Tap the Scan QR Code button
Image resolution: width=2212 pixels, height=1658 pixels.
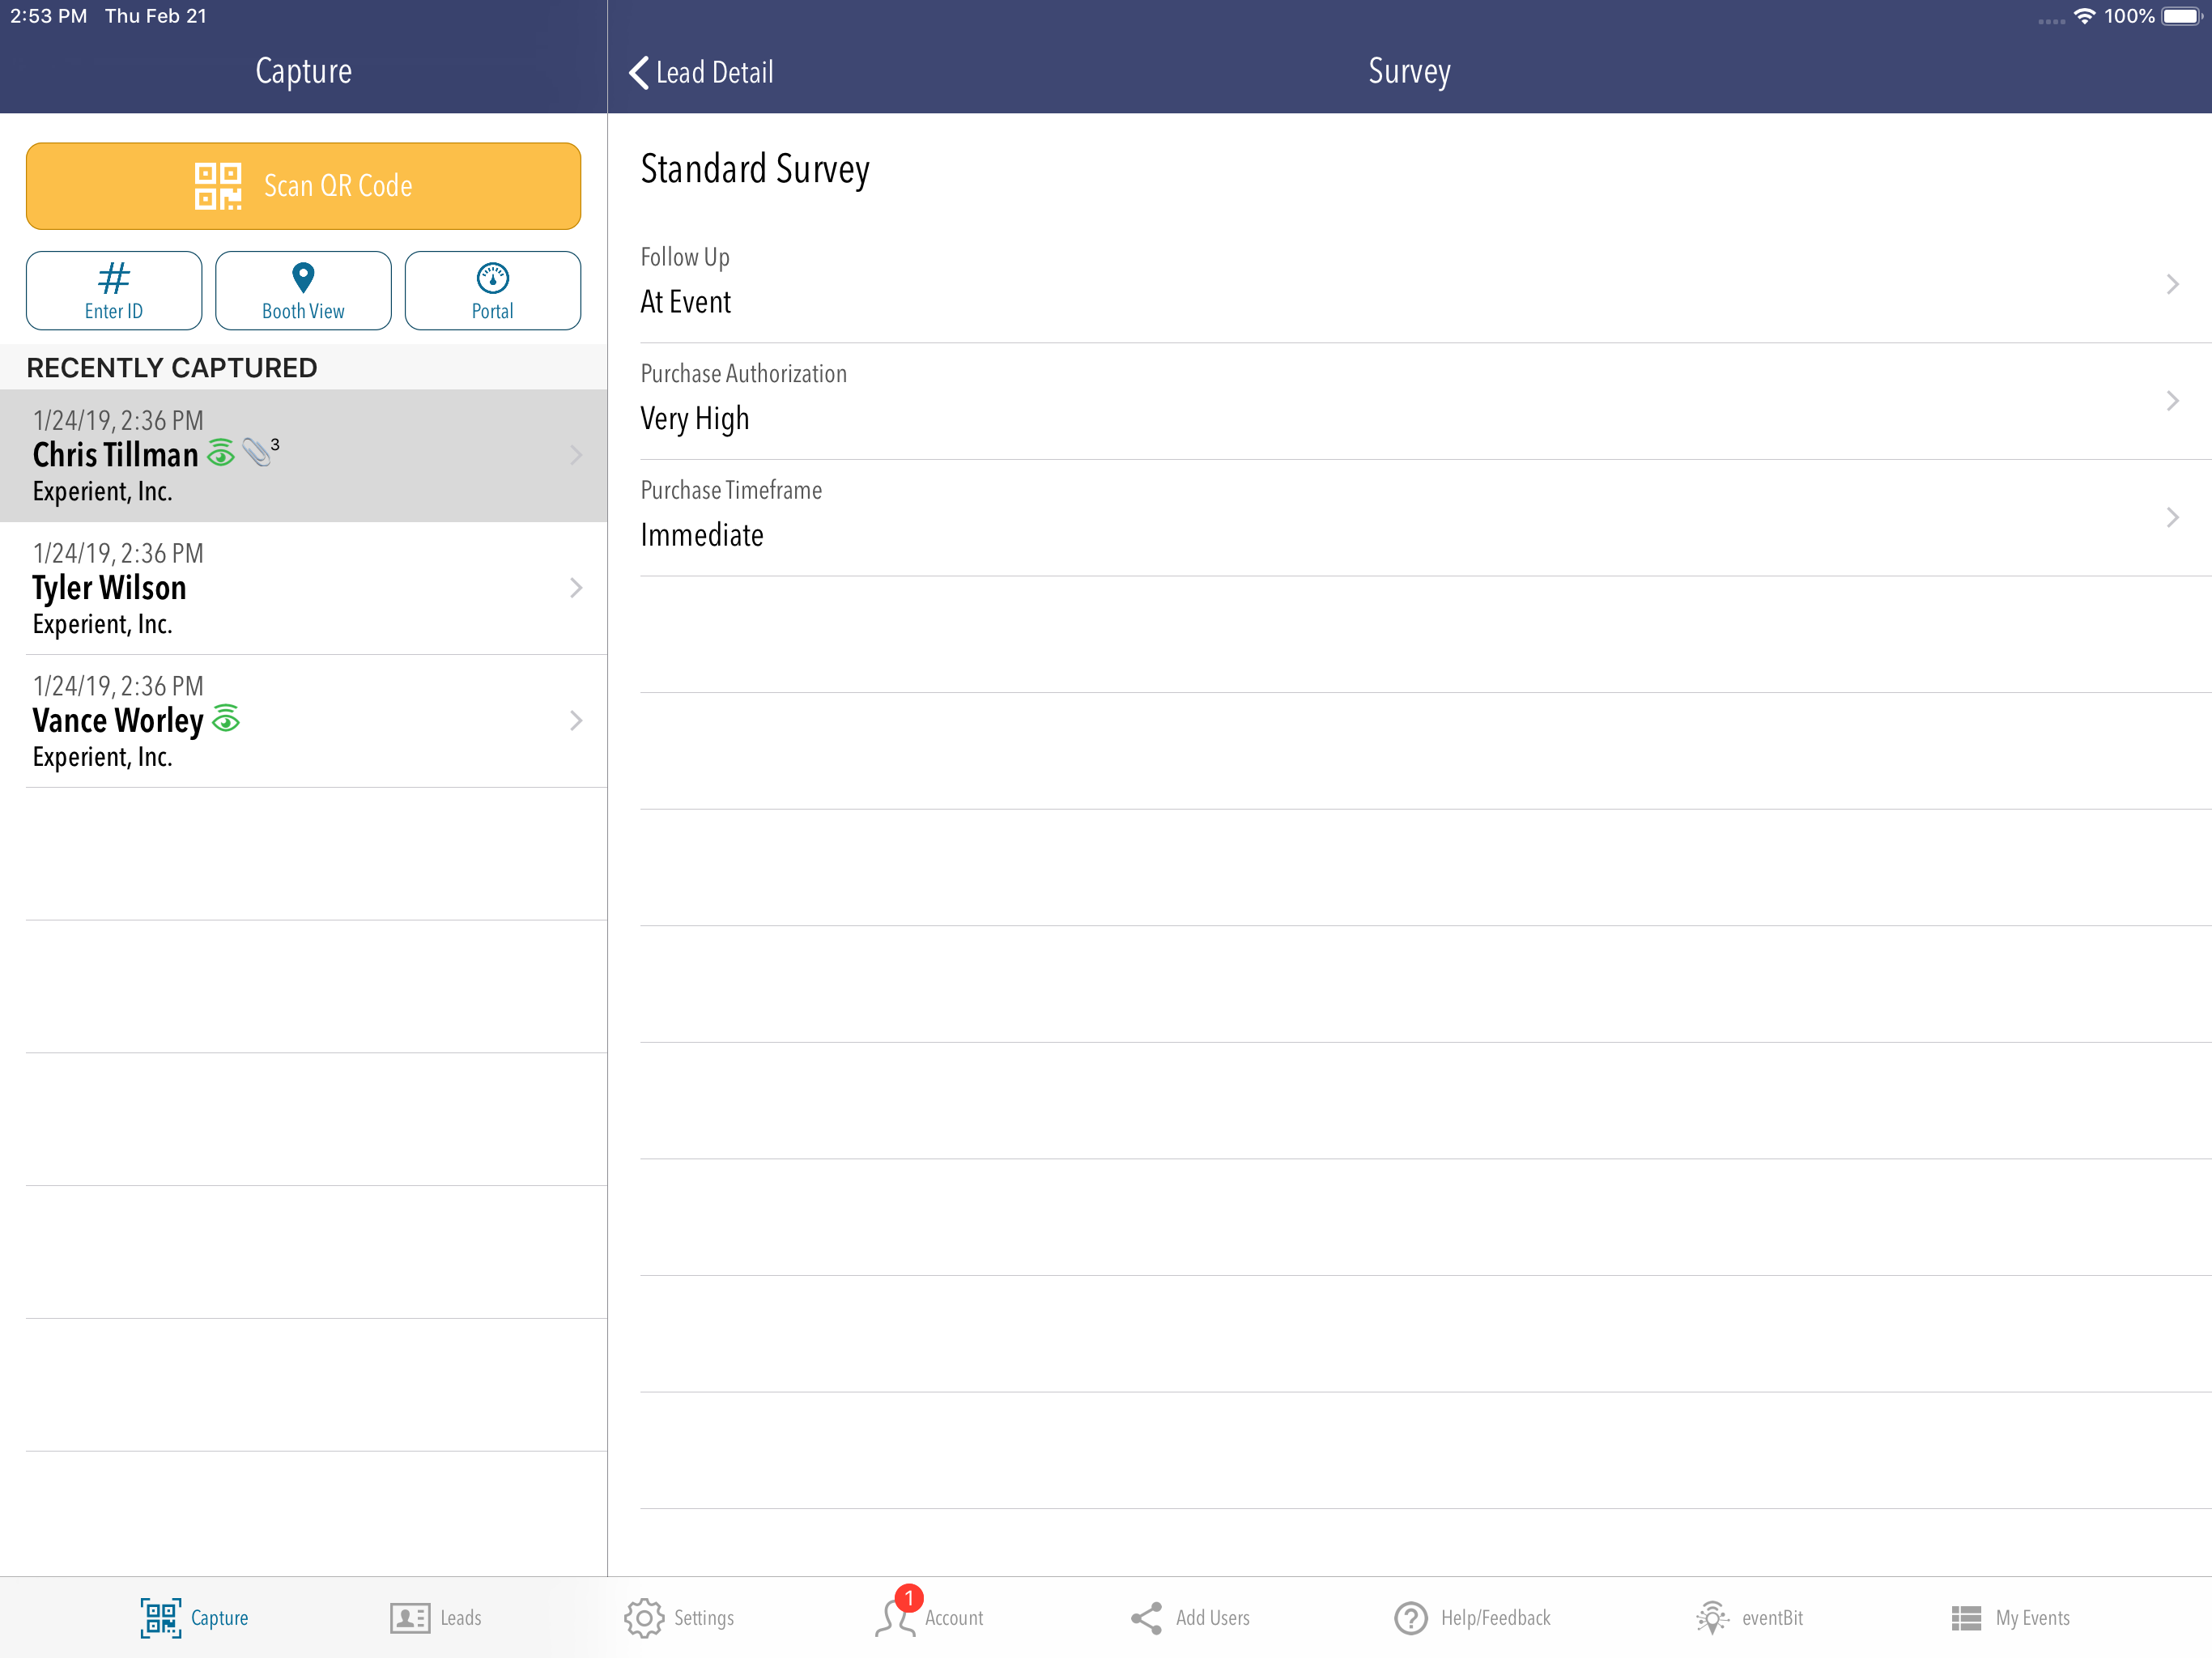303,186
